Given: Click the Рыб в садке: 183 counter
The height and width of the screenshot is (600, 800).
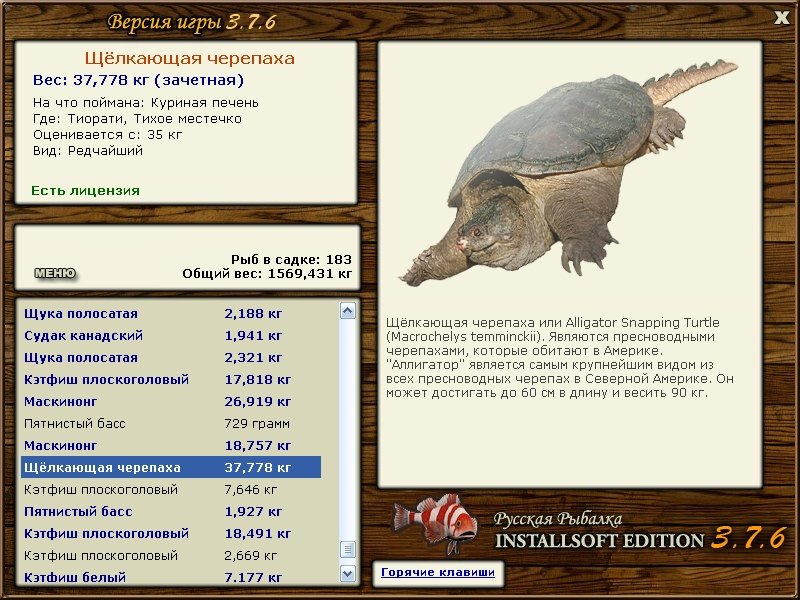Looking at the screenshot, I should pos(291,259).
